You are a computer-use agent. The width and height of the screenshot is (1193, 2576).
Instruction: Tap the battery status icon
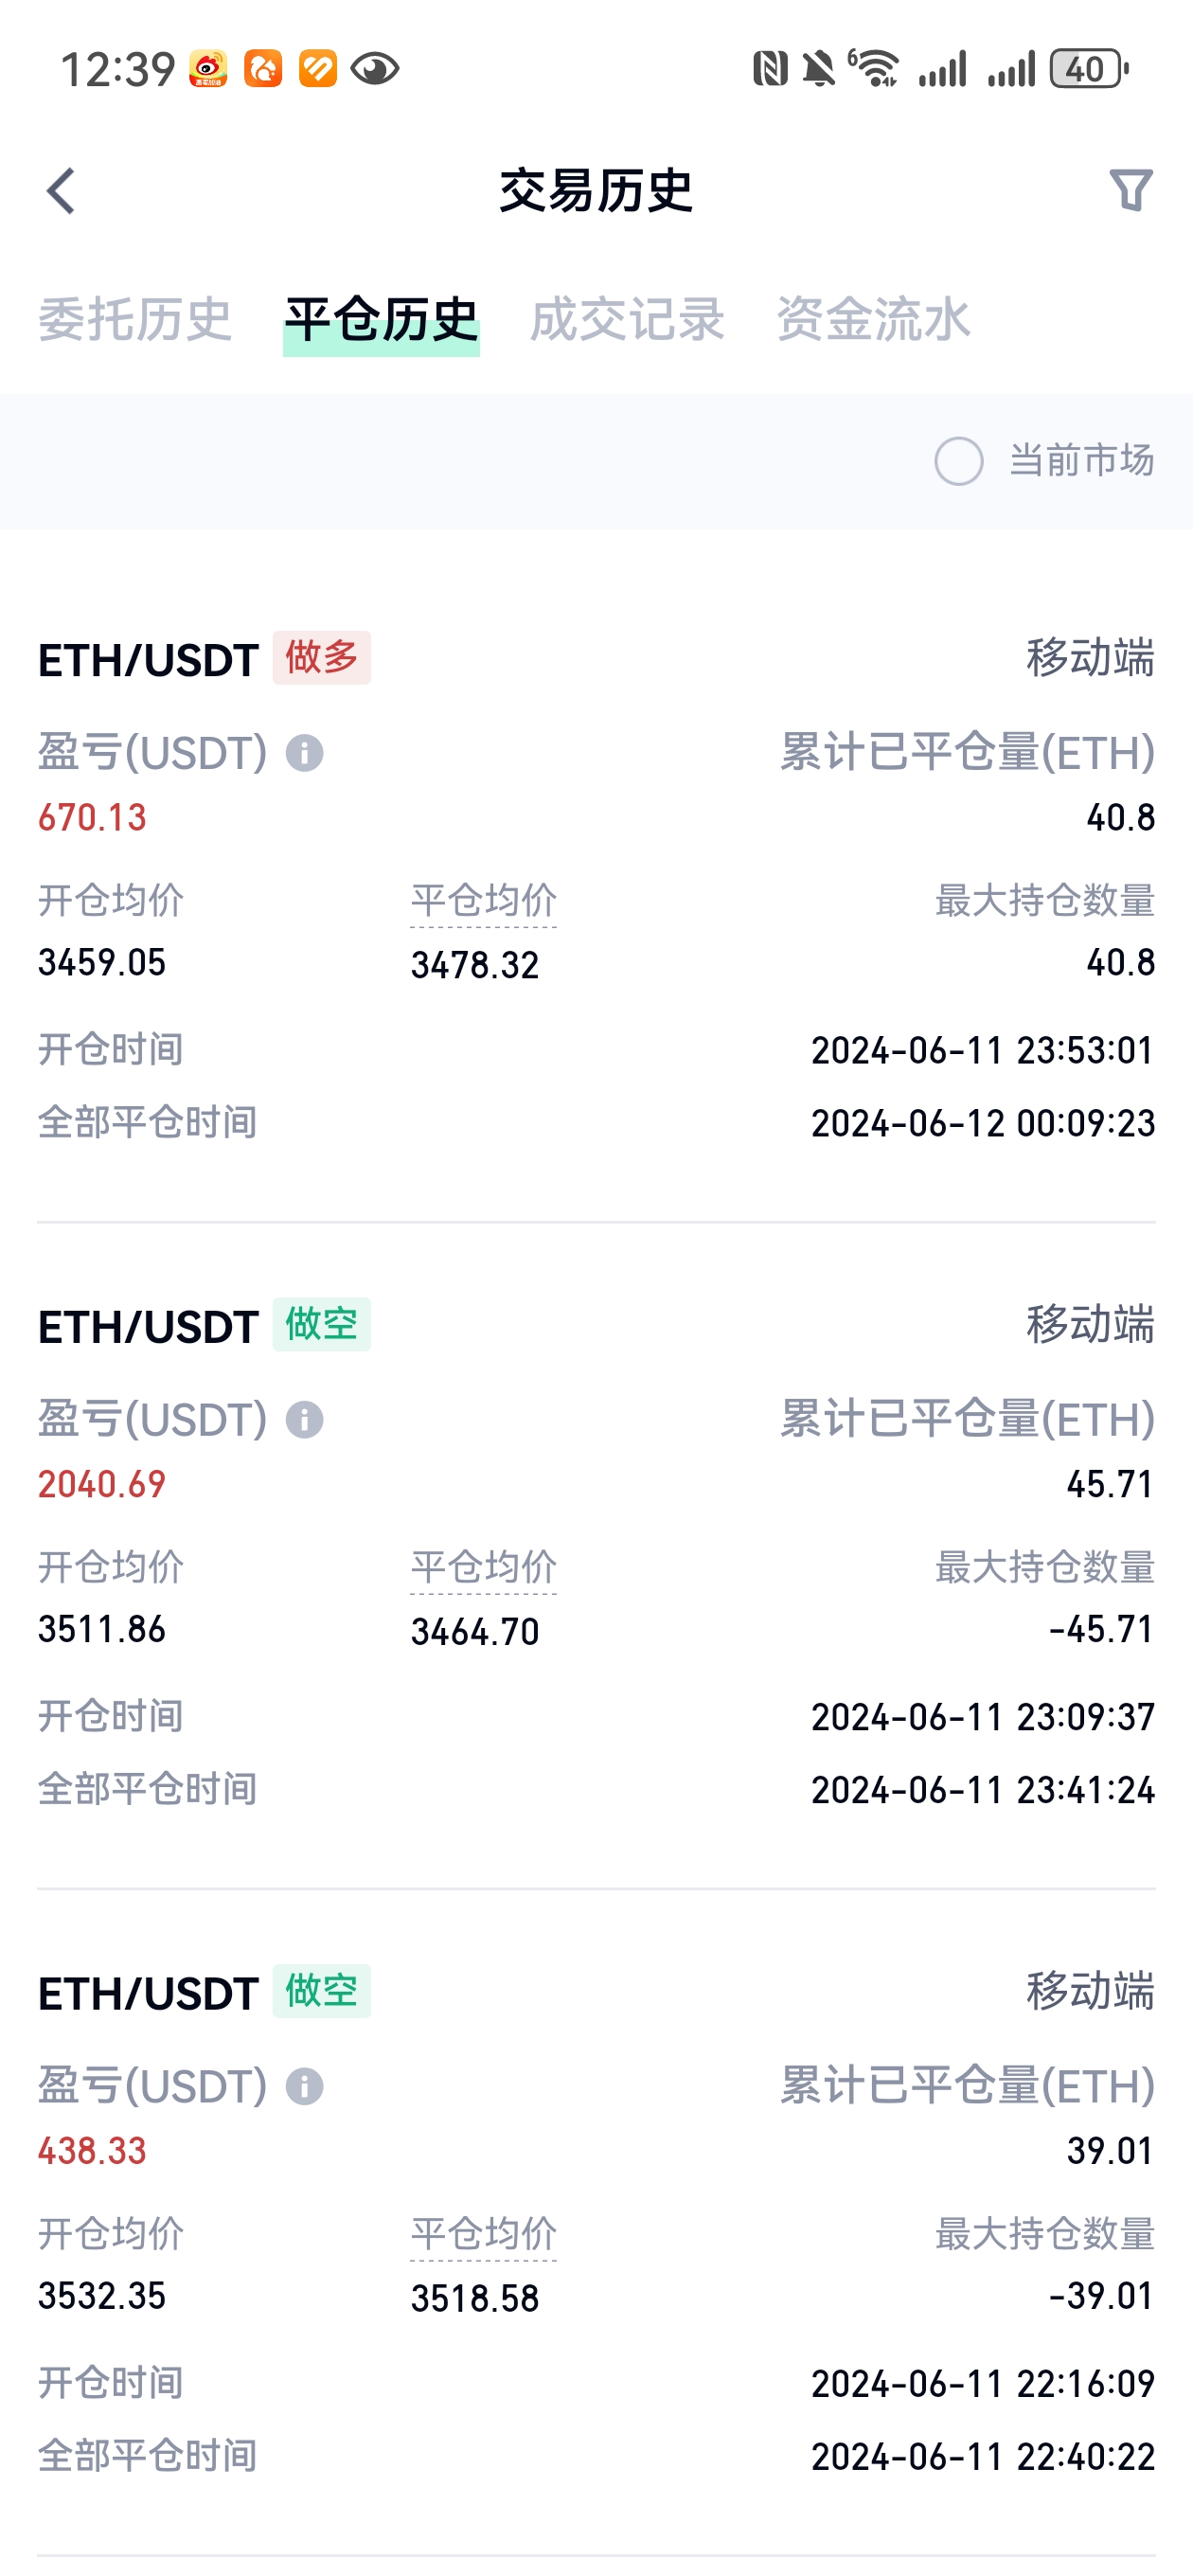click(x=1089, y=69)
